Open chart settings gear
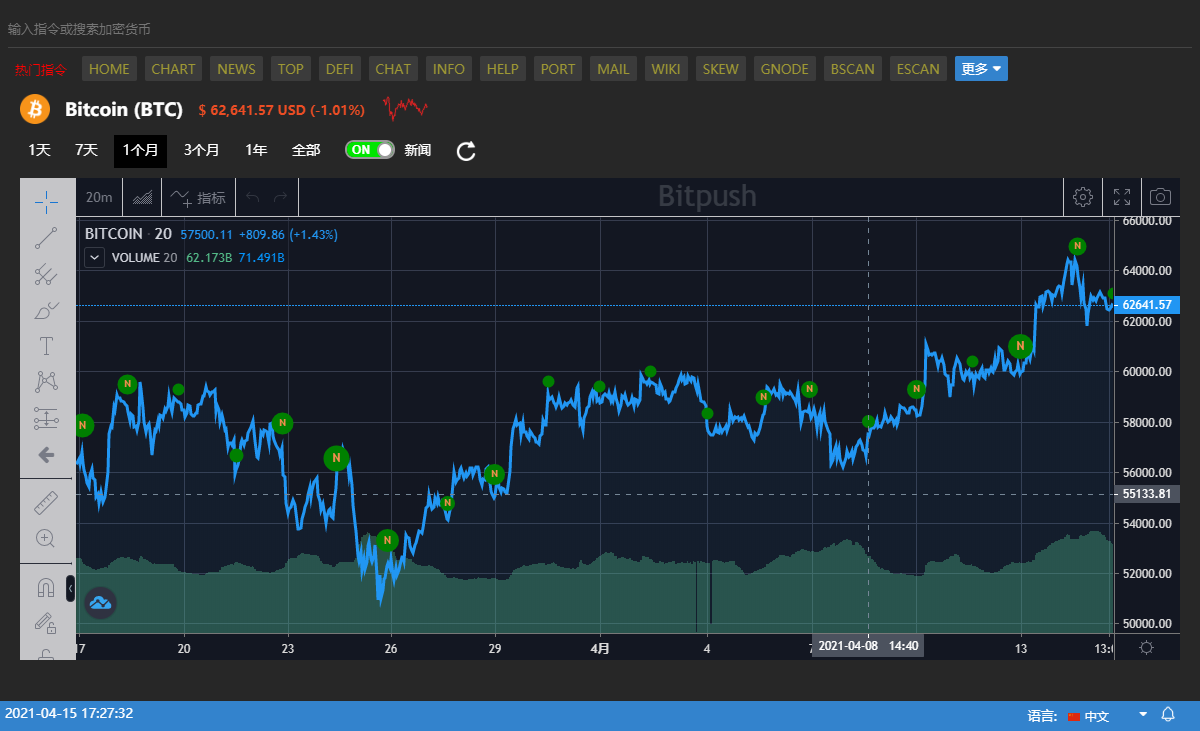Screen dimensions: 1200x731 pyautogui.click(x=1082, y=197)
